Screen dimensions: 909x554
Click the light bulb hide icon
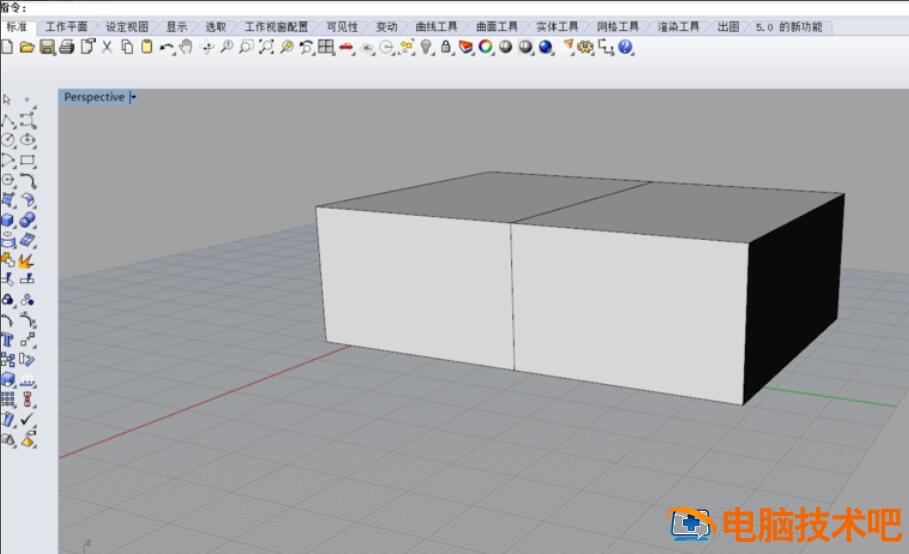pos(426,48)
